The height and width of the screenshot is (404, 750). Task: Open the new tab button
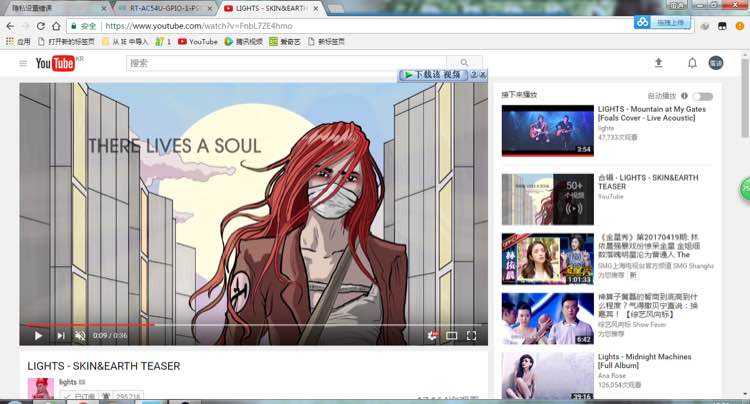tap(336, 8)
